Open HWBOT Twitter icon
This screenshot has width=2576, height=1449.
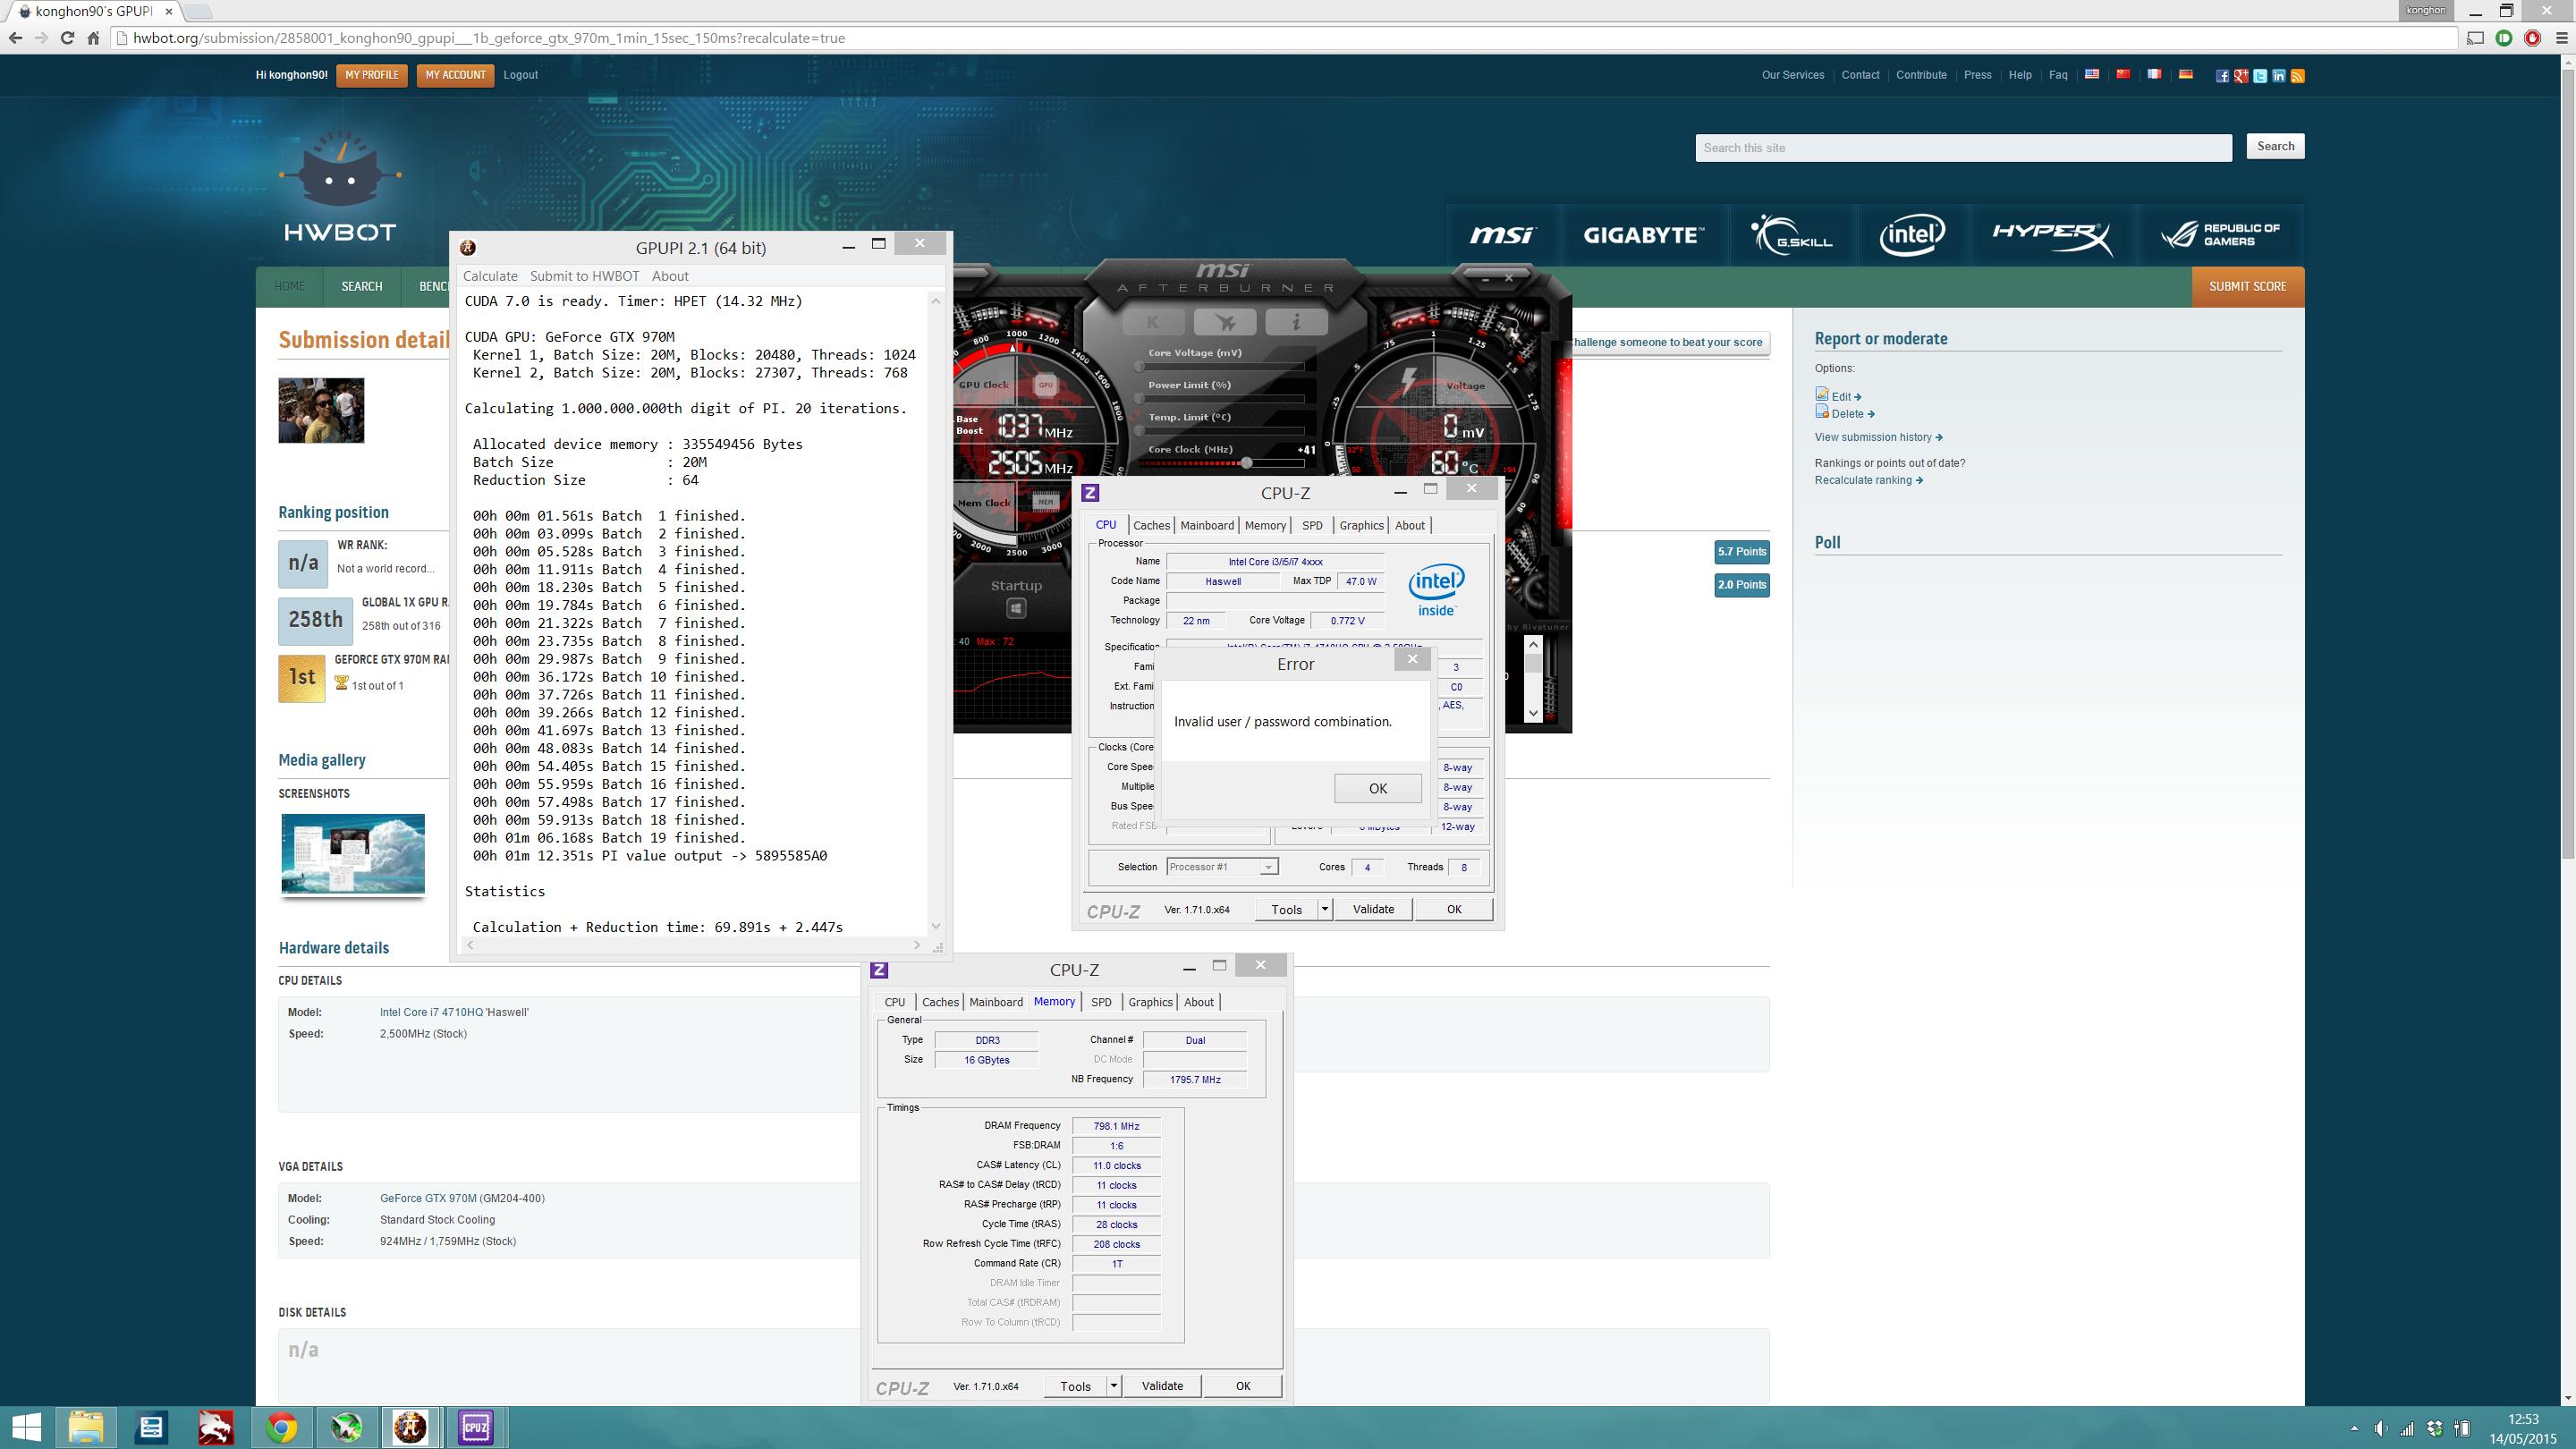[x=2260, y=76]
